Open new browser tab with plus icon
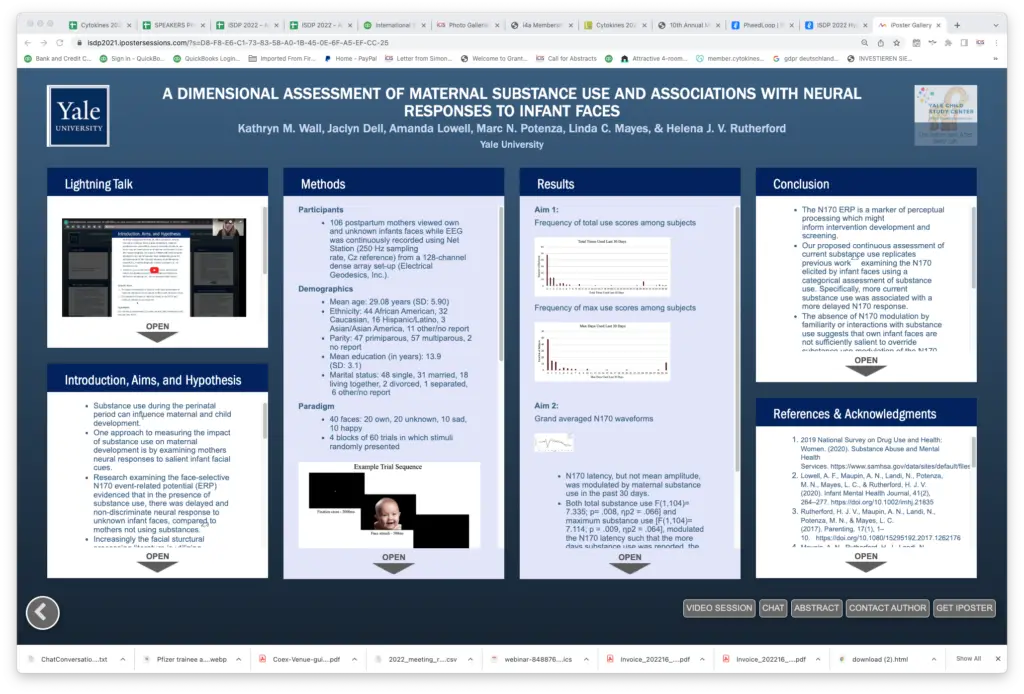 click(957, 25)
